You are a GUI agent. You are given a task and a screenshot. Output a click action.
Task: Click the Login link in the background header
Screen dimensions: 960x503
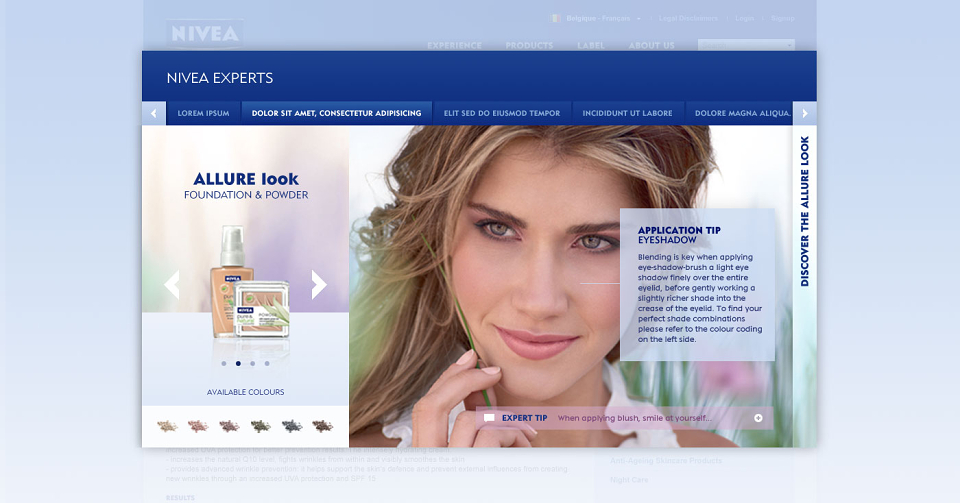pos(744,18)
